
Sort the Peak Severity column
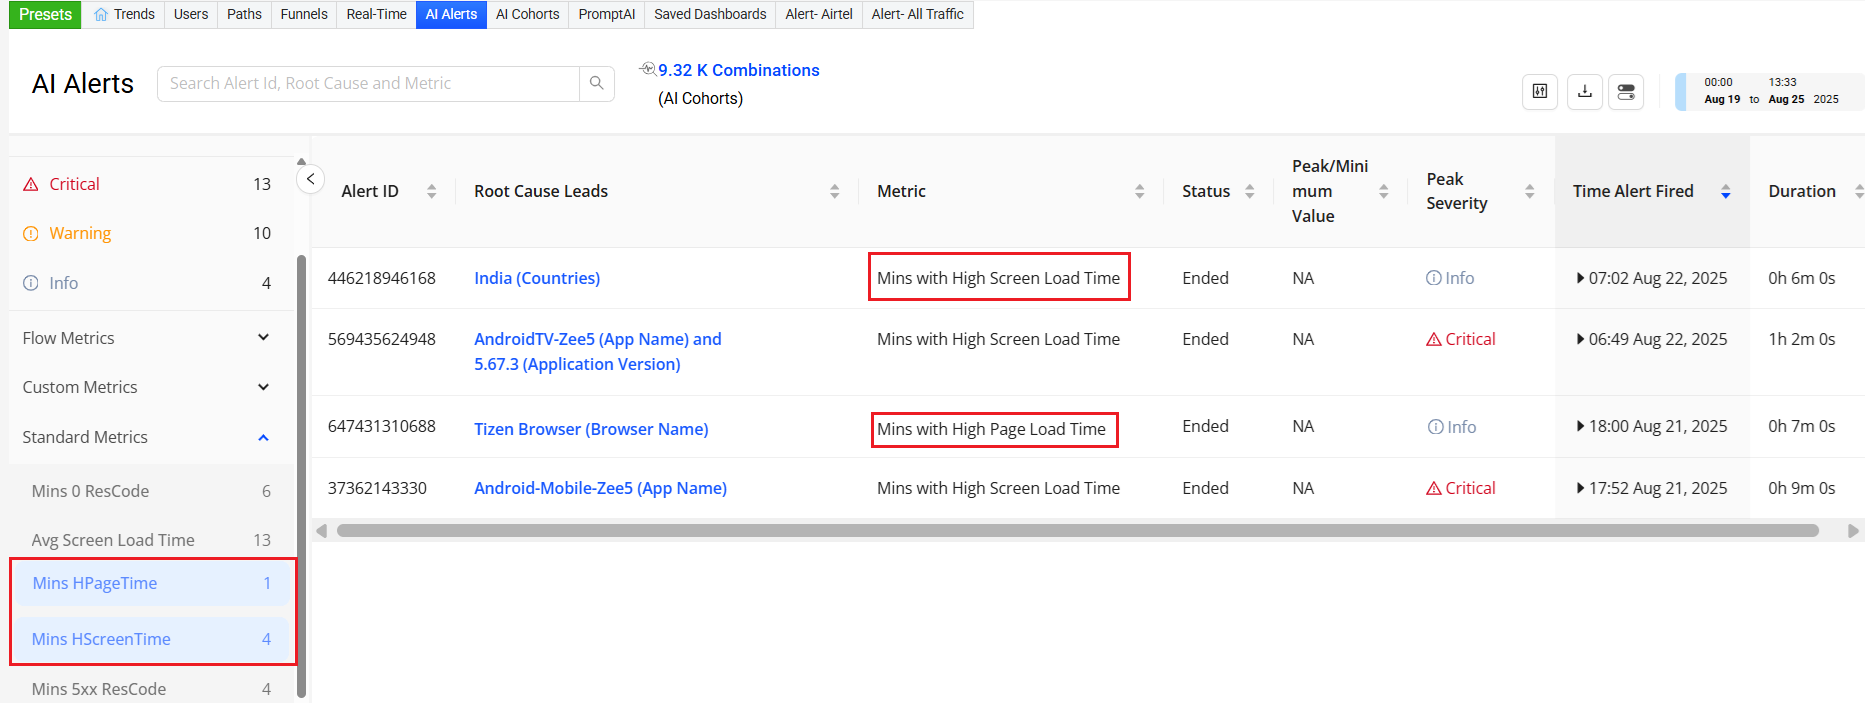pos(1529,191)
